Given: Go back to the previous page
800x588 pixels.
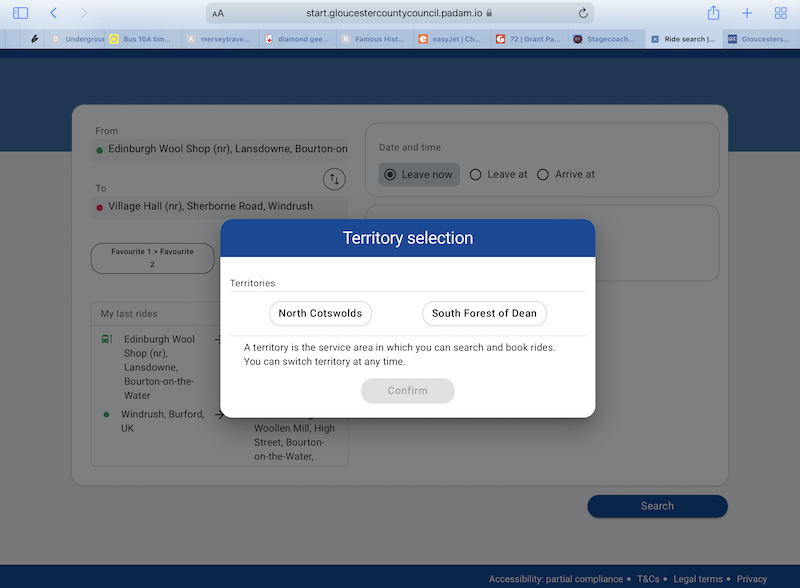Looking at the screenshot, I should click(53, 13).
